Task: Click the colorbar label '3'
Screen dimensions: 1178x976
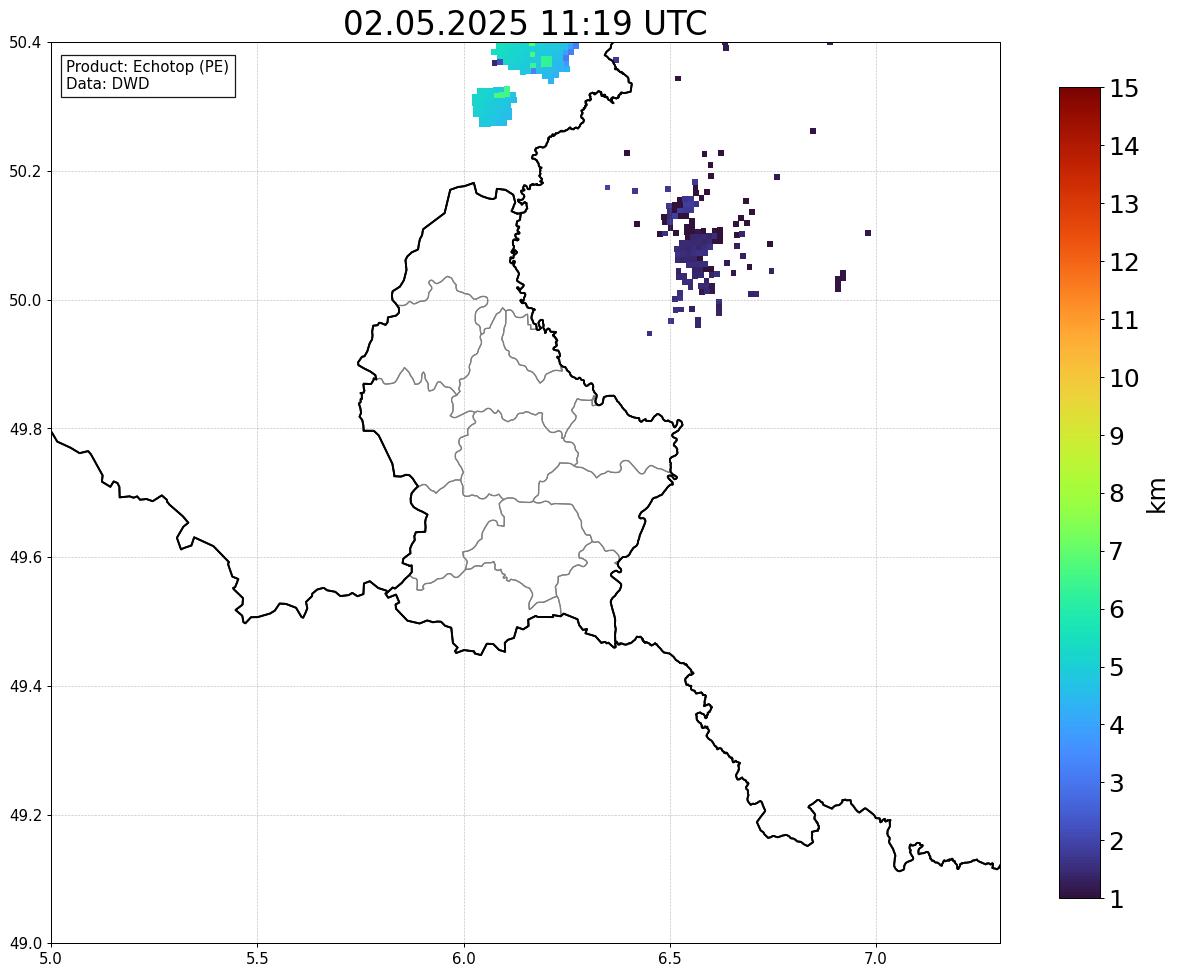Action: coord(1117,783)
